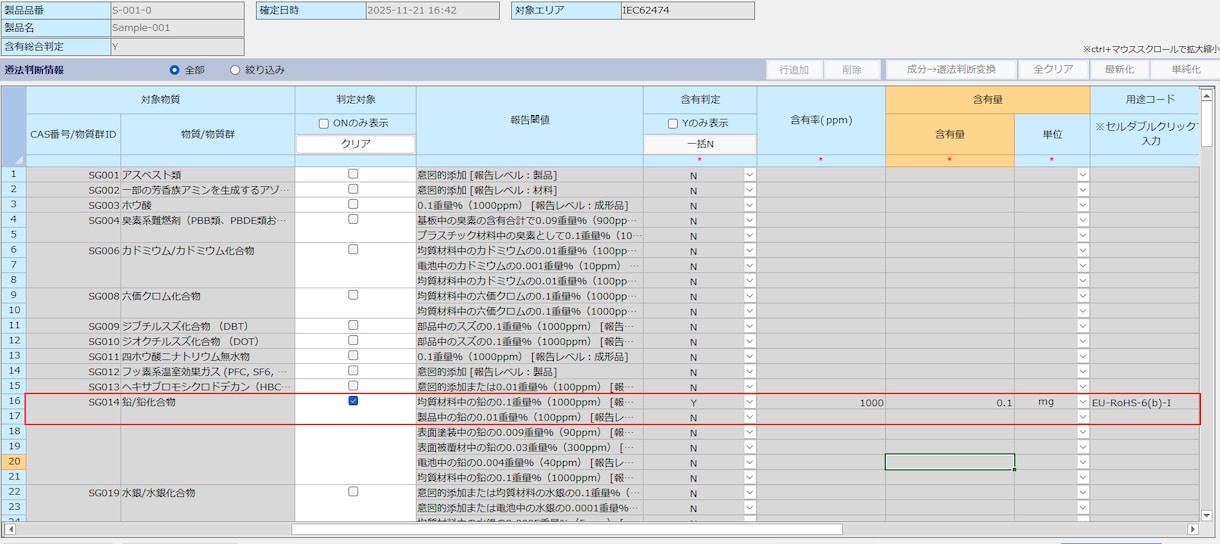Screen dimensions: 1220x544
Task: Click the 一括N button
Action: click(x=699, y=144)
